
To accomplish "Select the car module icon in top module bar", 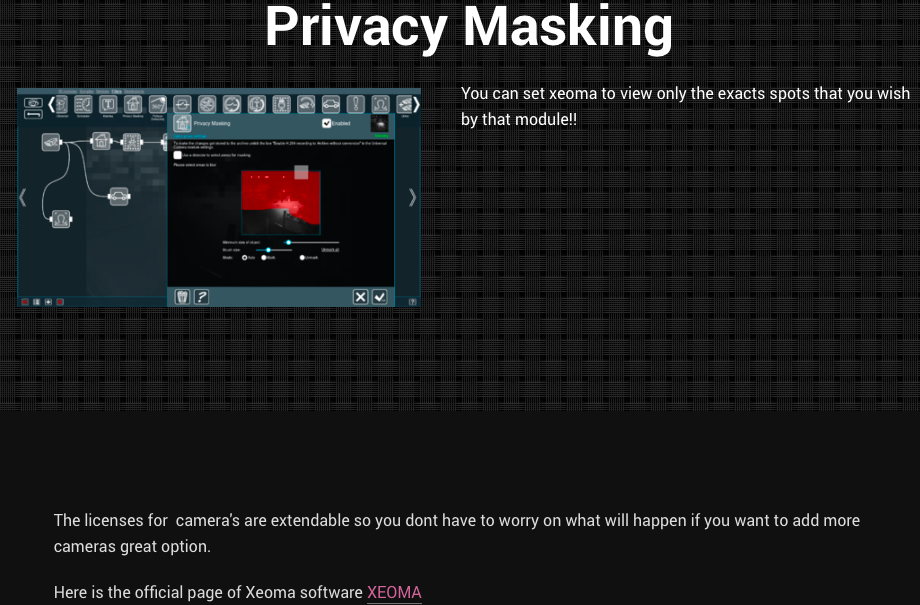I will [331, 104].
